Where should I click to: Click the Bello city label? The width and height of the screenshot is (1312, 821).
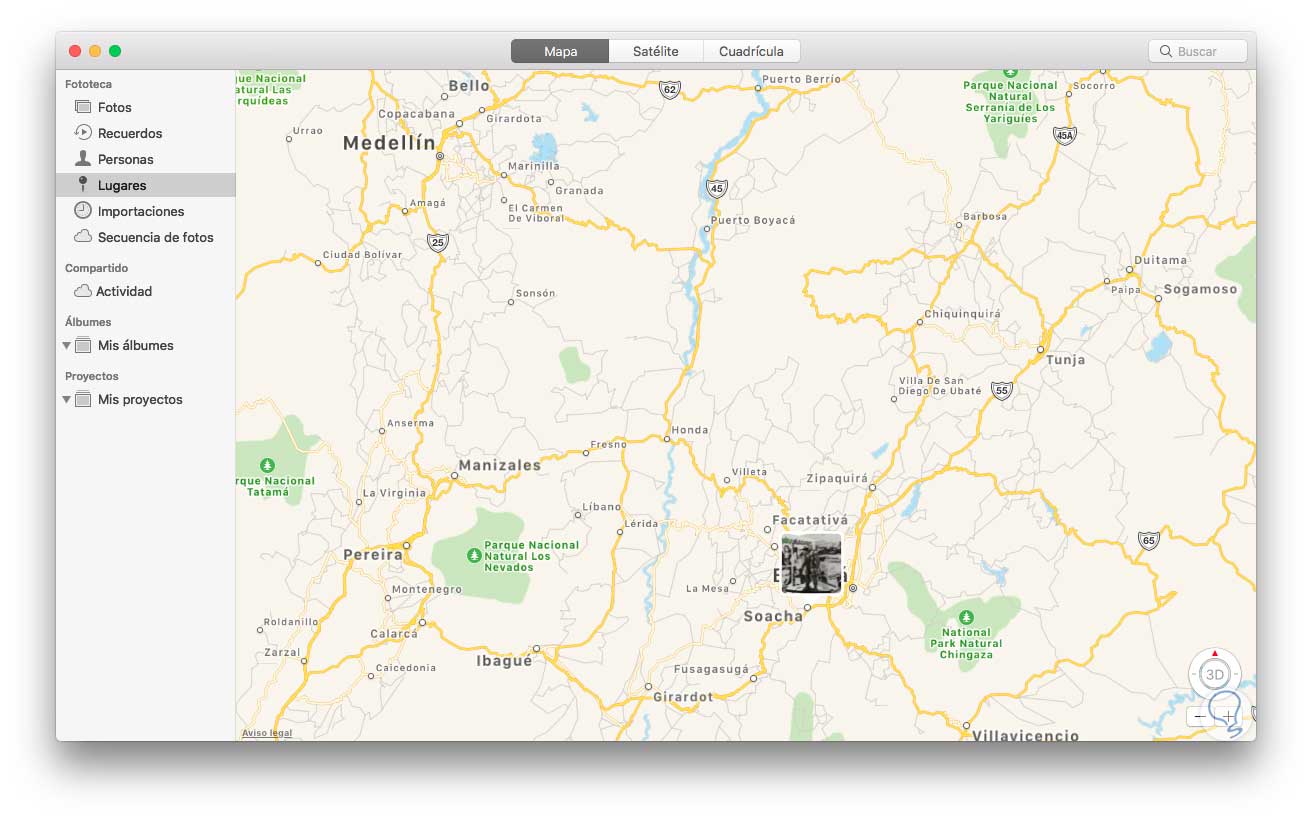click(469, 86)
